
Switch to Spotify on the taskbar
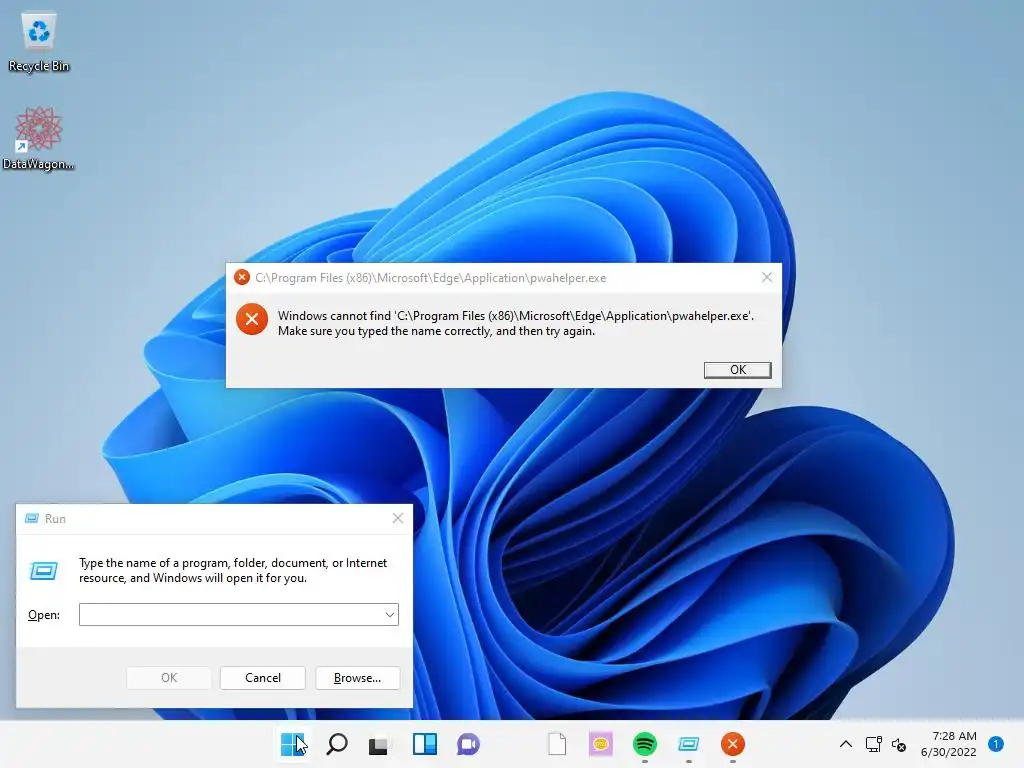pos(645,744)
